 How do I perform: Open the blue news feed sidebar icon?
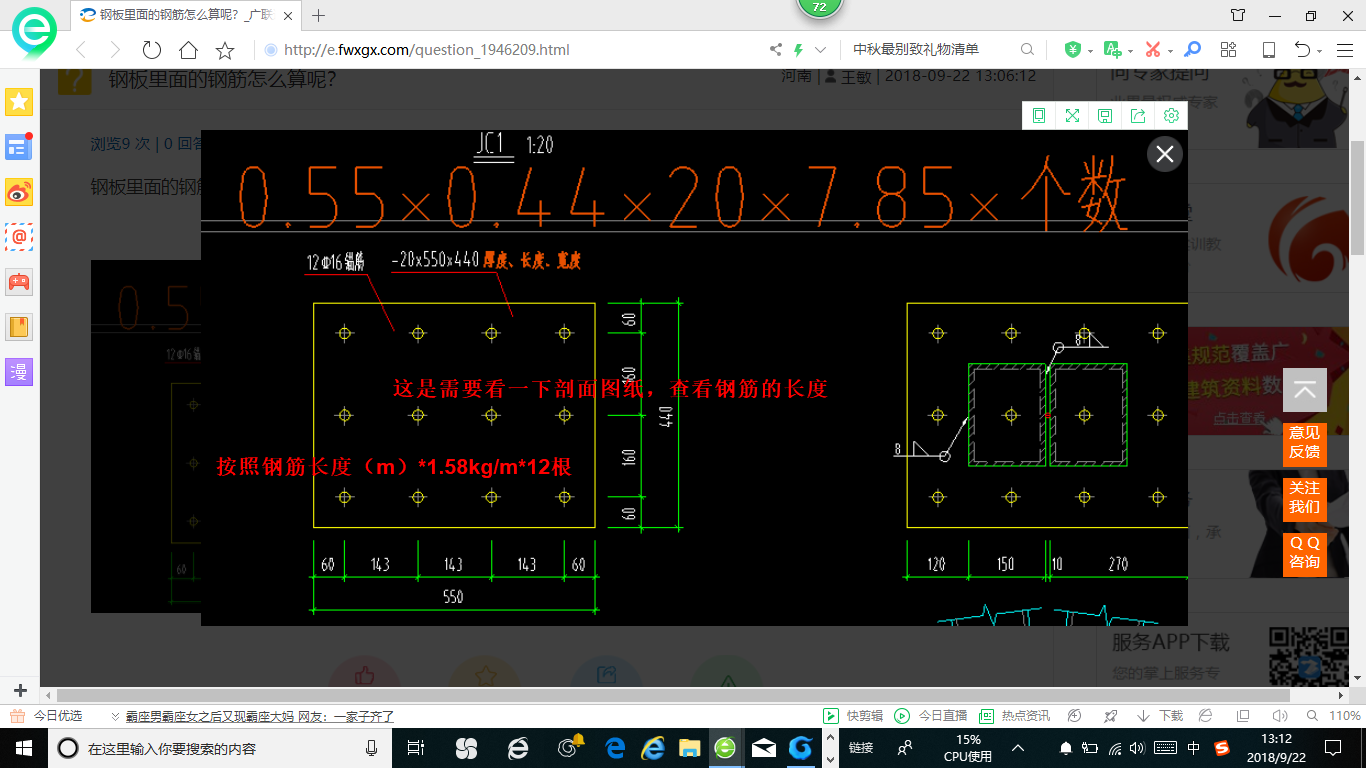pyautogui.click(x=19, y=147)
